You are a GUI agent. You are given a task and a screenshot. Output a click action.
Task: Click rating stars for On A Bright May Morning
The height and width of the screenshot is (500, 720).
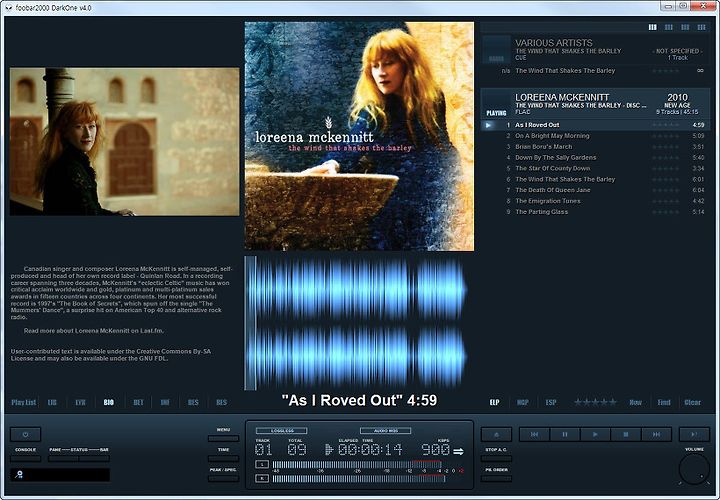point(665,136)
